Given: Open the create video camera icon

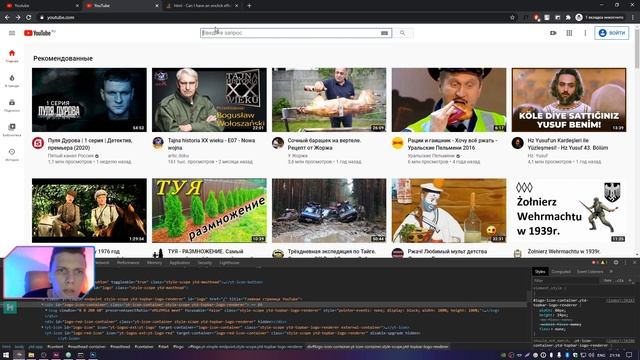Looking at the screenshot, I should pos(553,33).
